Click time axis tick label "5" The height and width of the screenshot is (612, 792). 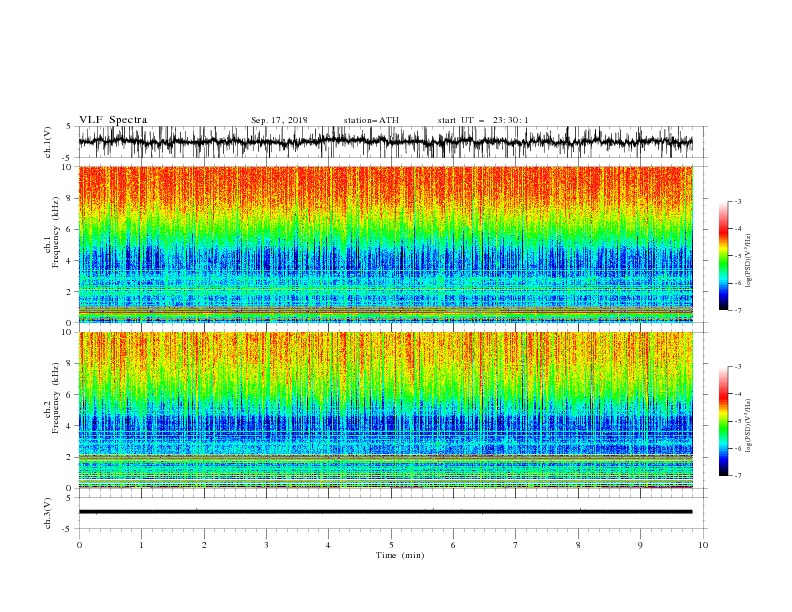point(391,545)
